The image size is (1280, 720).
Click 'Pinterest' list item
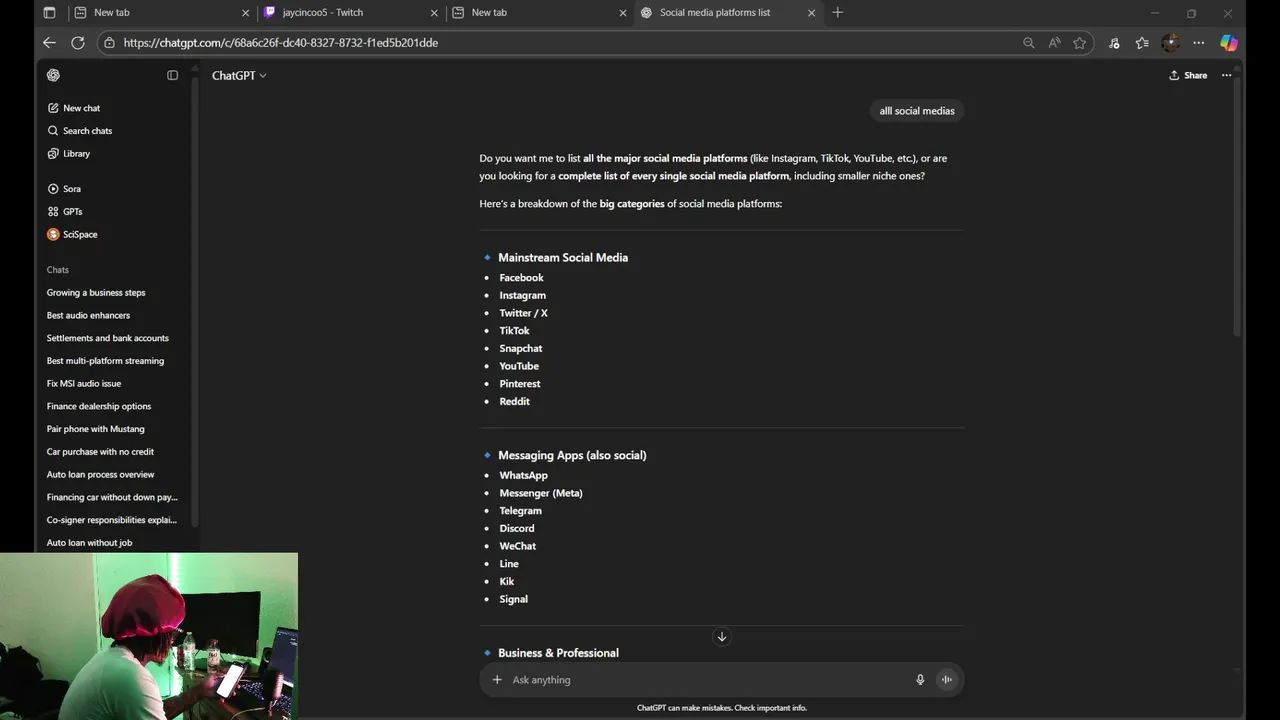click(520, 384)
